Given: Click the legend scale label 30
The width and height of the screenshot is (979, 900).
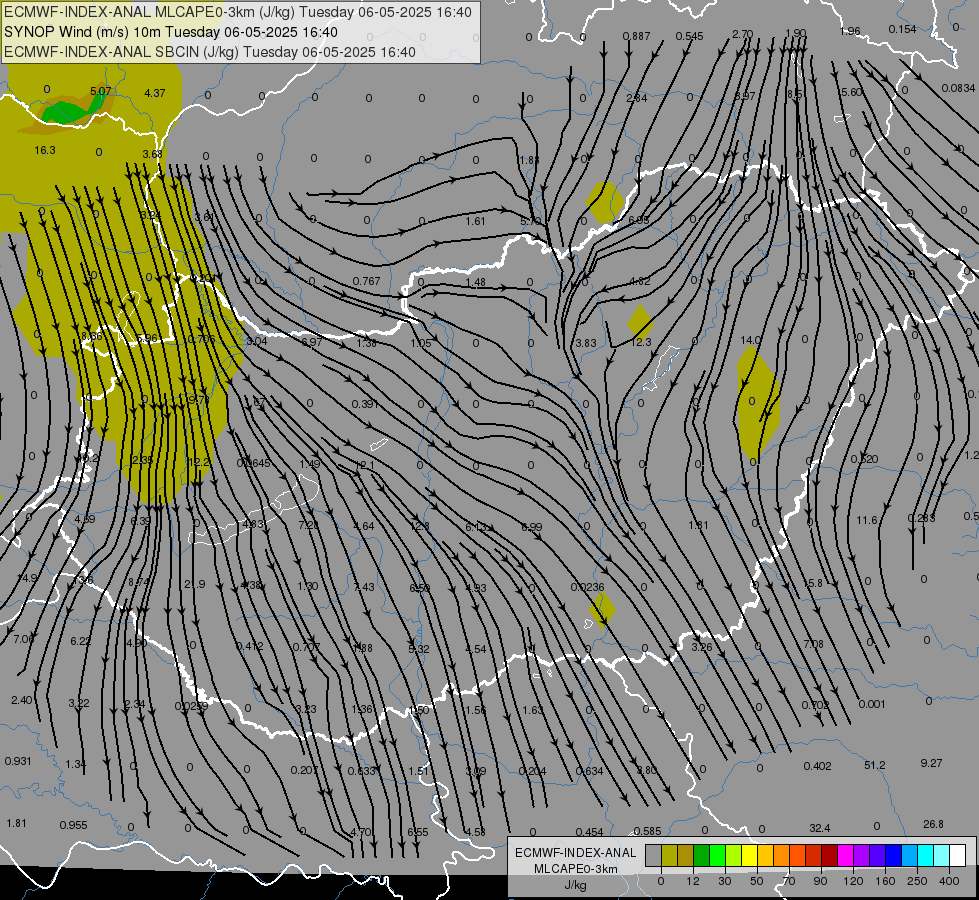Looking at the screenshot, I should click(x=725, y=881).
